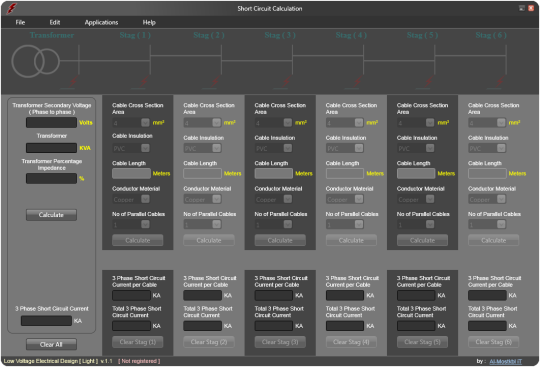
Task: Click Stag 5 Short Circuit Current per Cable output
Action: tap(416, 295)
